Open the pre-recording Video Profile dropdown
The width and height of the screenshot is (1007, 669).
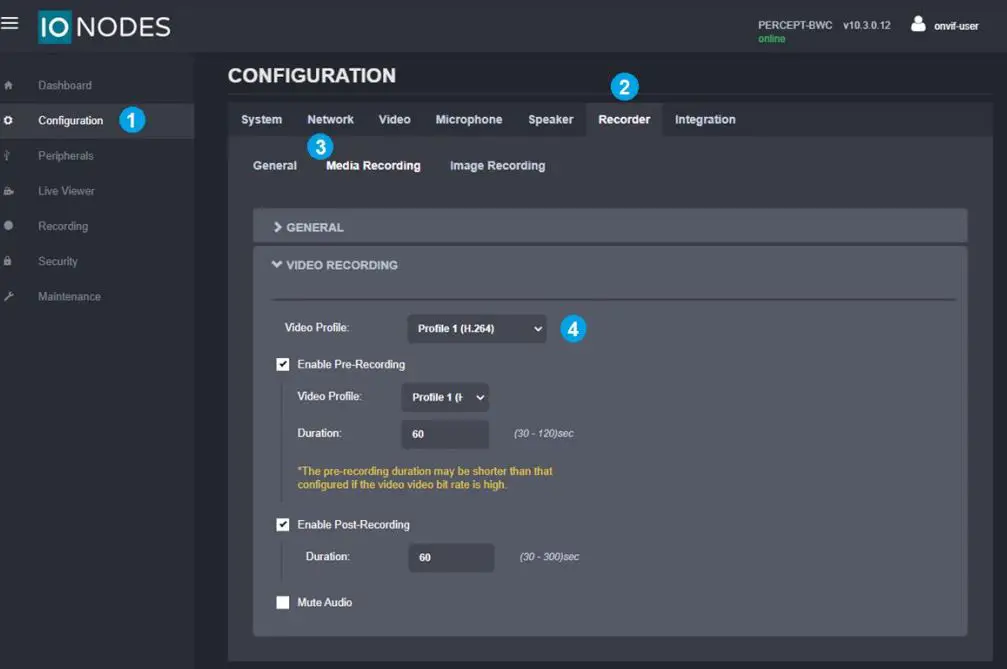coord(445,397)
